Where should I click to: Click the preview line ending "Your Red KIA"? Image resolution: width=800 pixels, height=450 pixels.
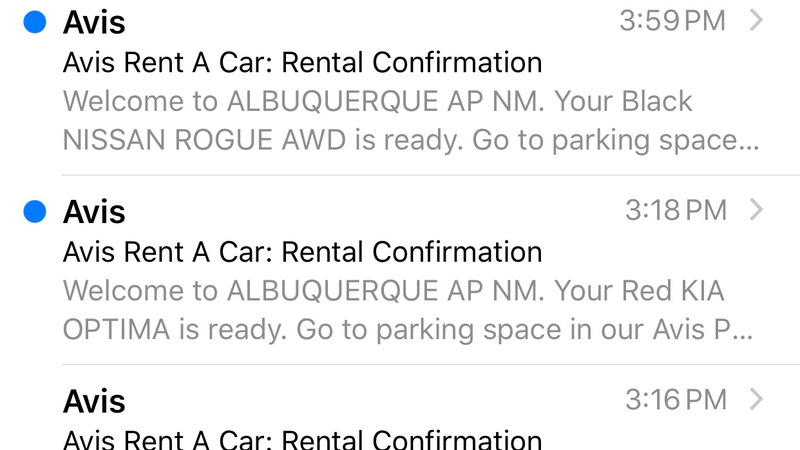393,291
